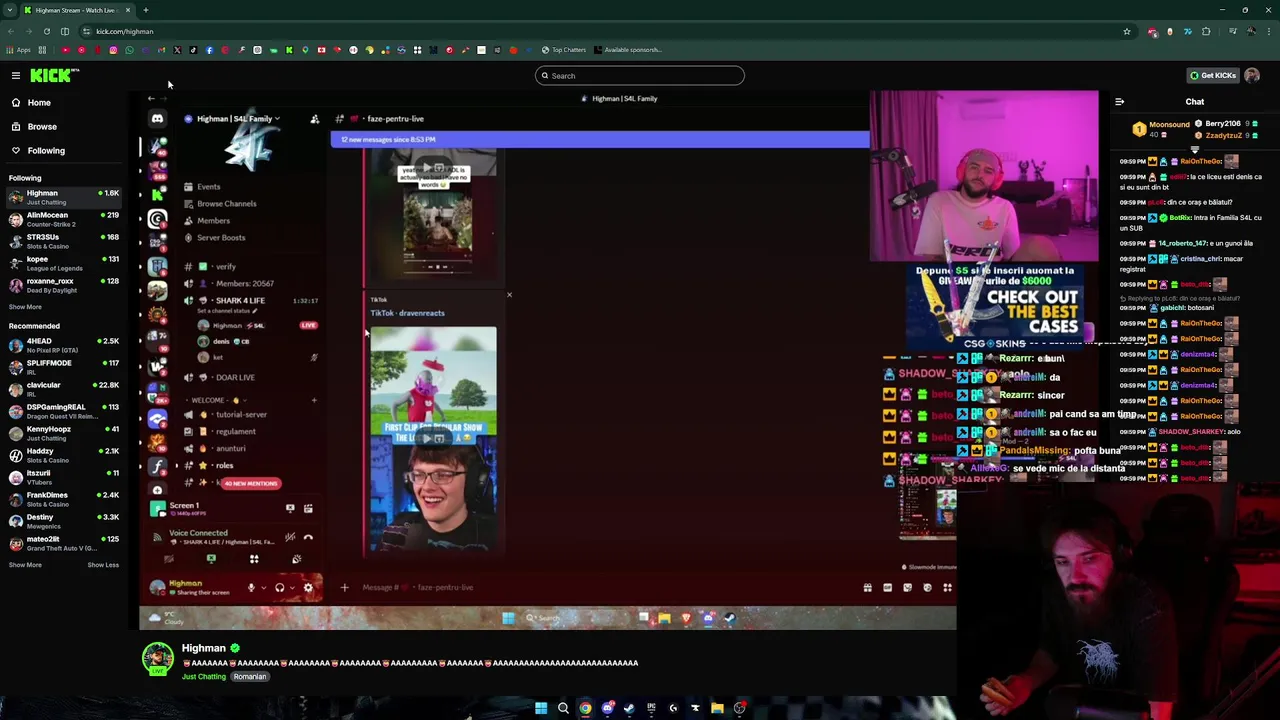This screenshot has height=720, width=1280.
Task: Open Browse in Kick sidebar
Action: click(x=42, y=126)
